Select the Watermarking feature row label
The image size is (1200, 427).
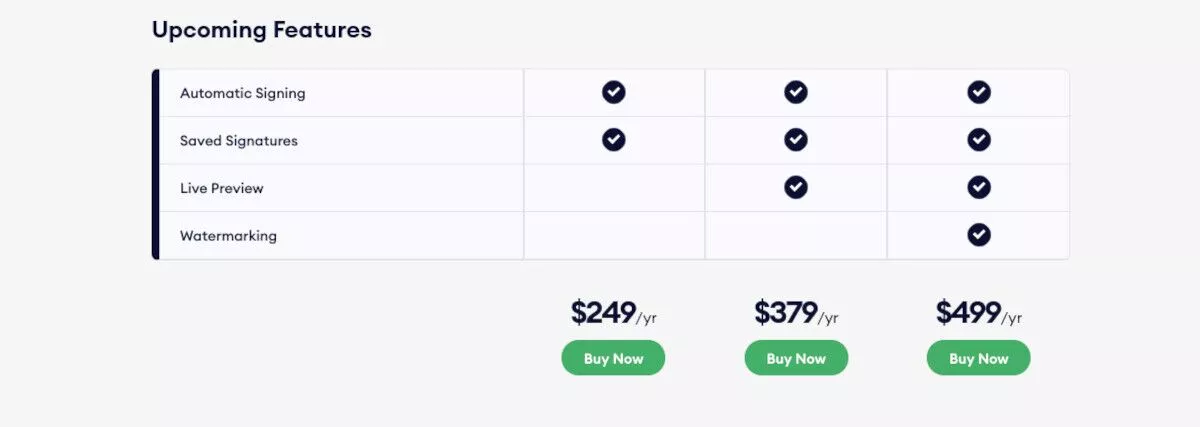(x=228, y=236)
